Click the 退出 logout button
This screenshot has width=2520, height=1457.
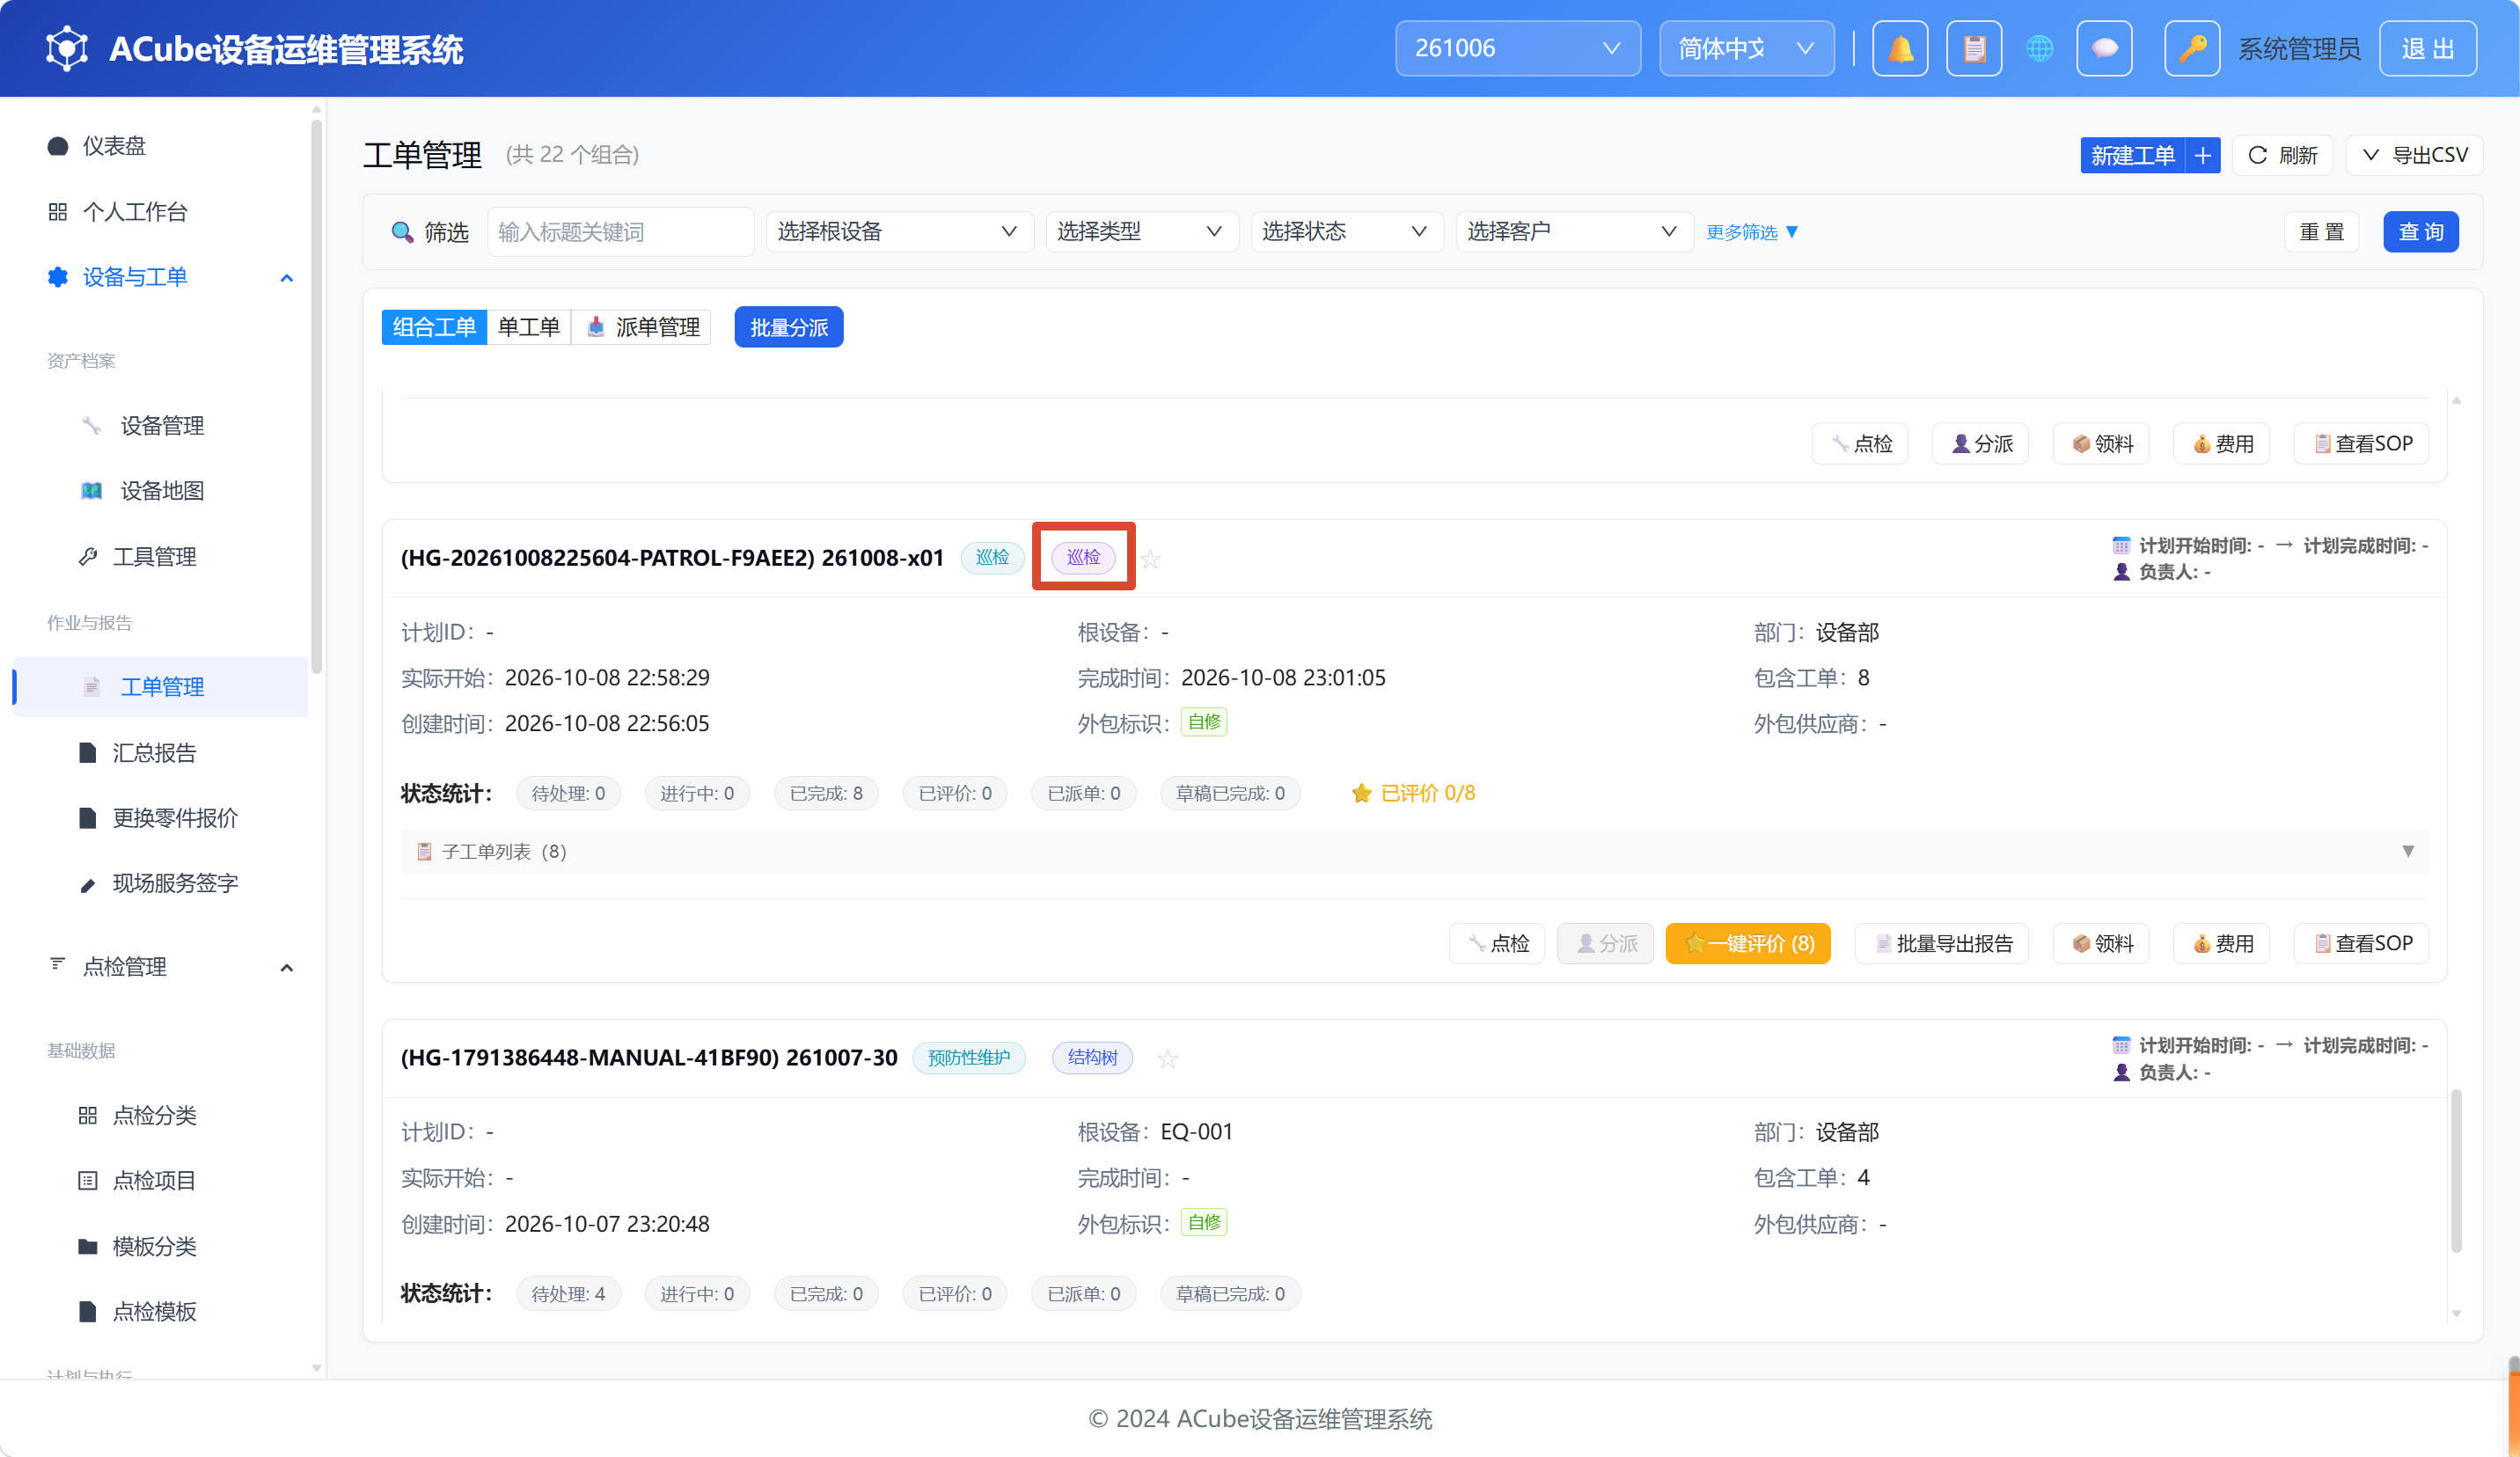pos(2428,48)
